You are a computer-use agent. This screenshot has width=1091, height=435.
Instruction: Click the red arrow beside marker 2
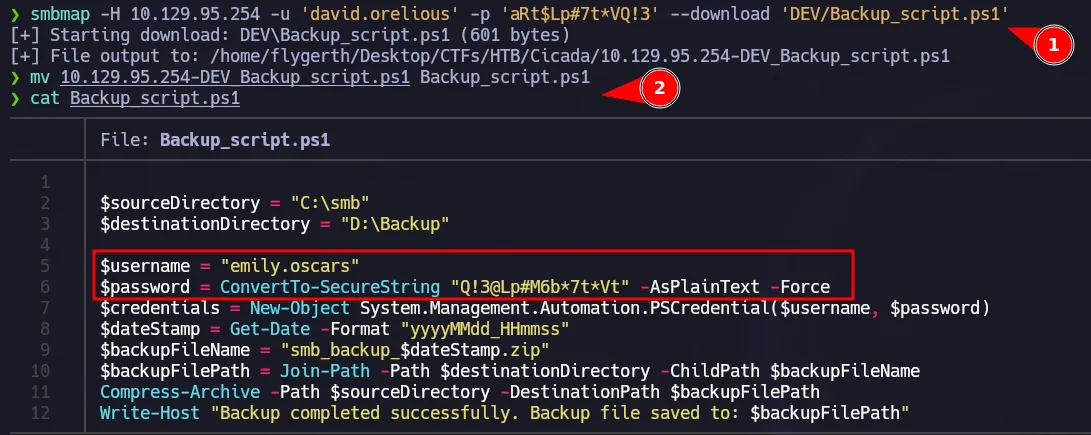[620, 92]
